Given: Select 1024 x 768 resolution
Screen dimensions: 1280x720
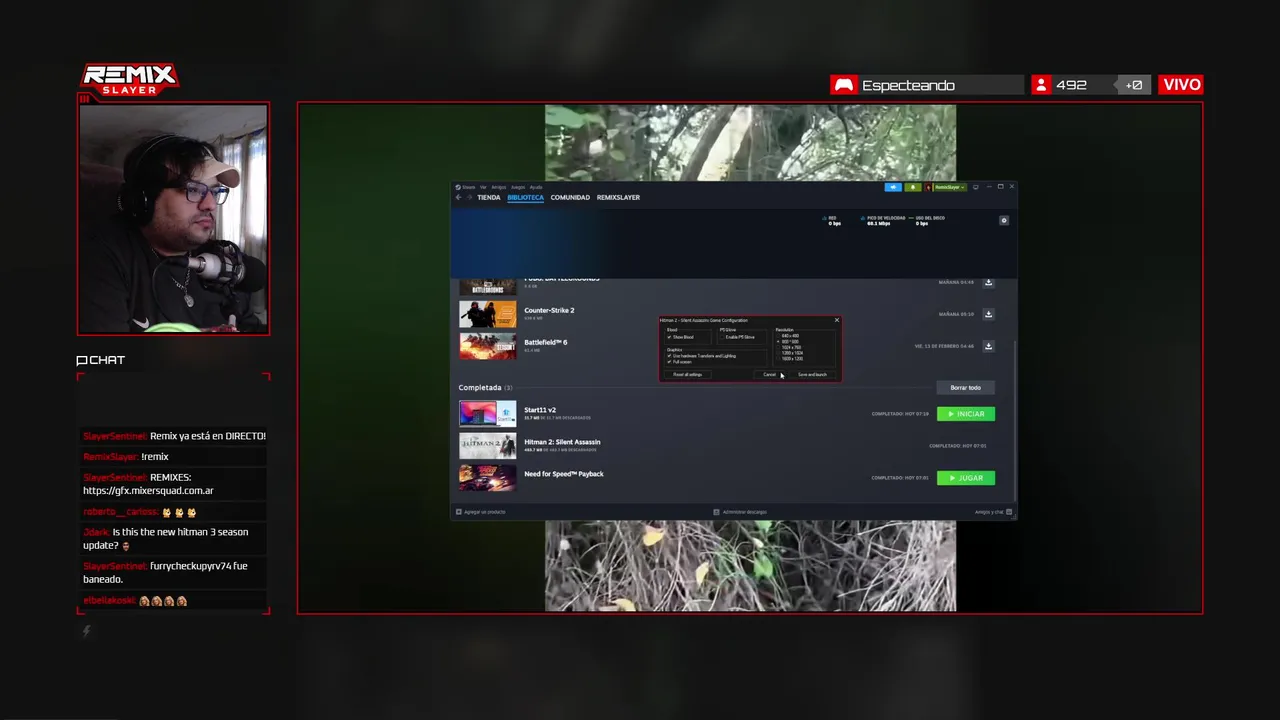Looking at the screenshot, I should 791,347.
